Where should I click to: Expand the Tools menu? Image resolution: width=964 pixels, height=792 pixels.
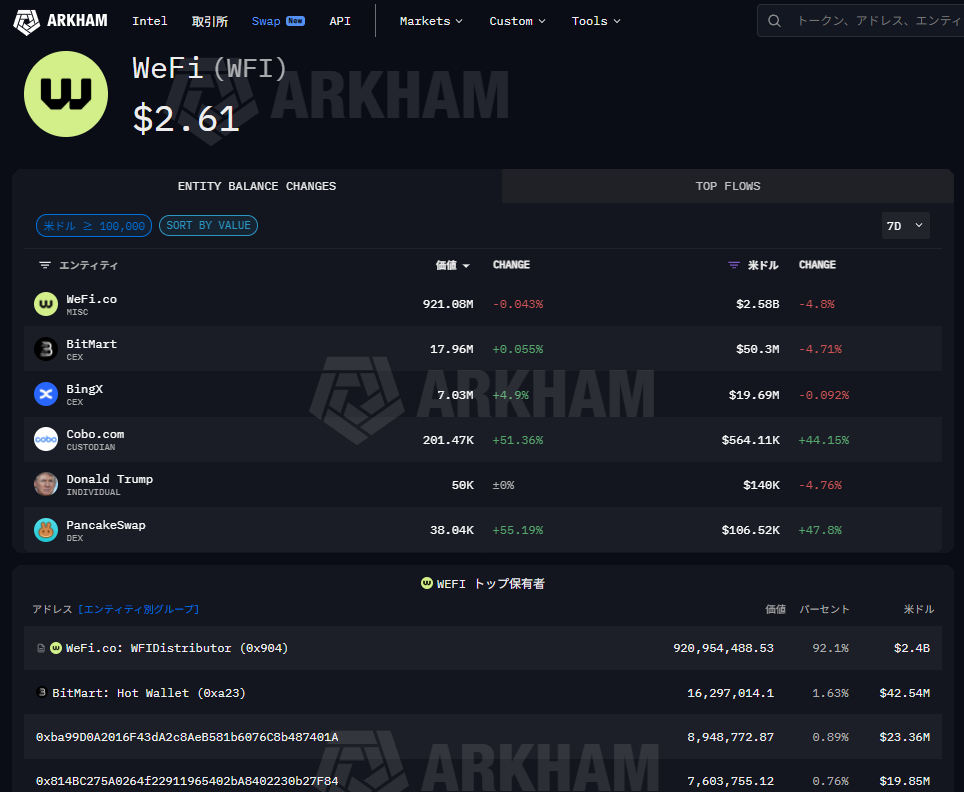click(x=596, y=21)
